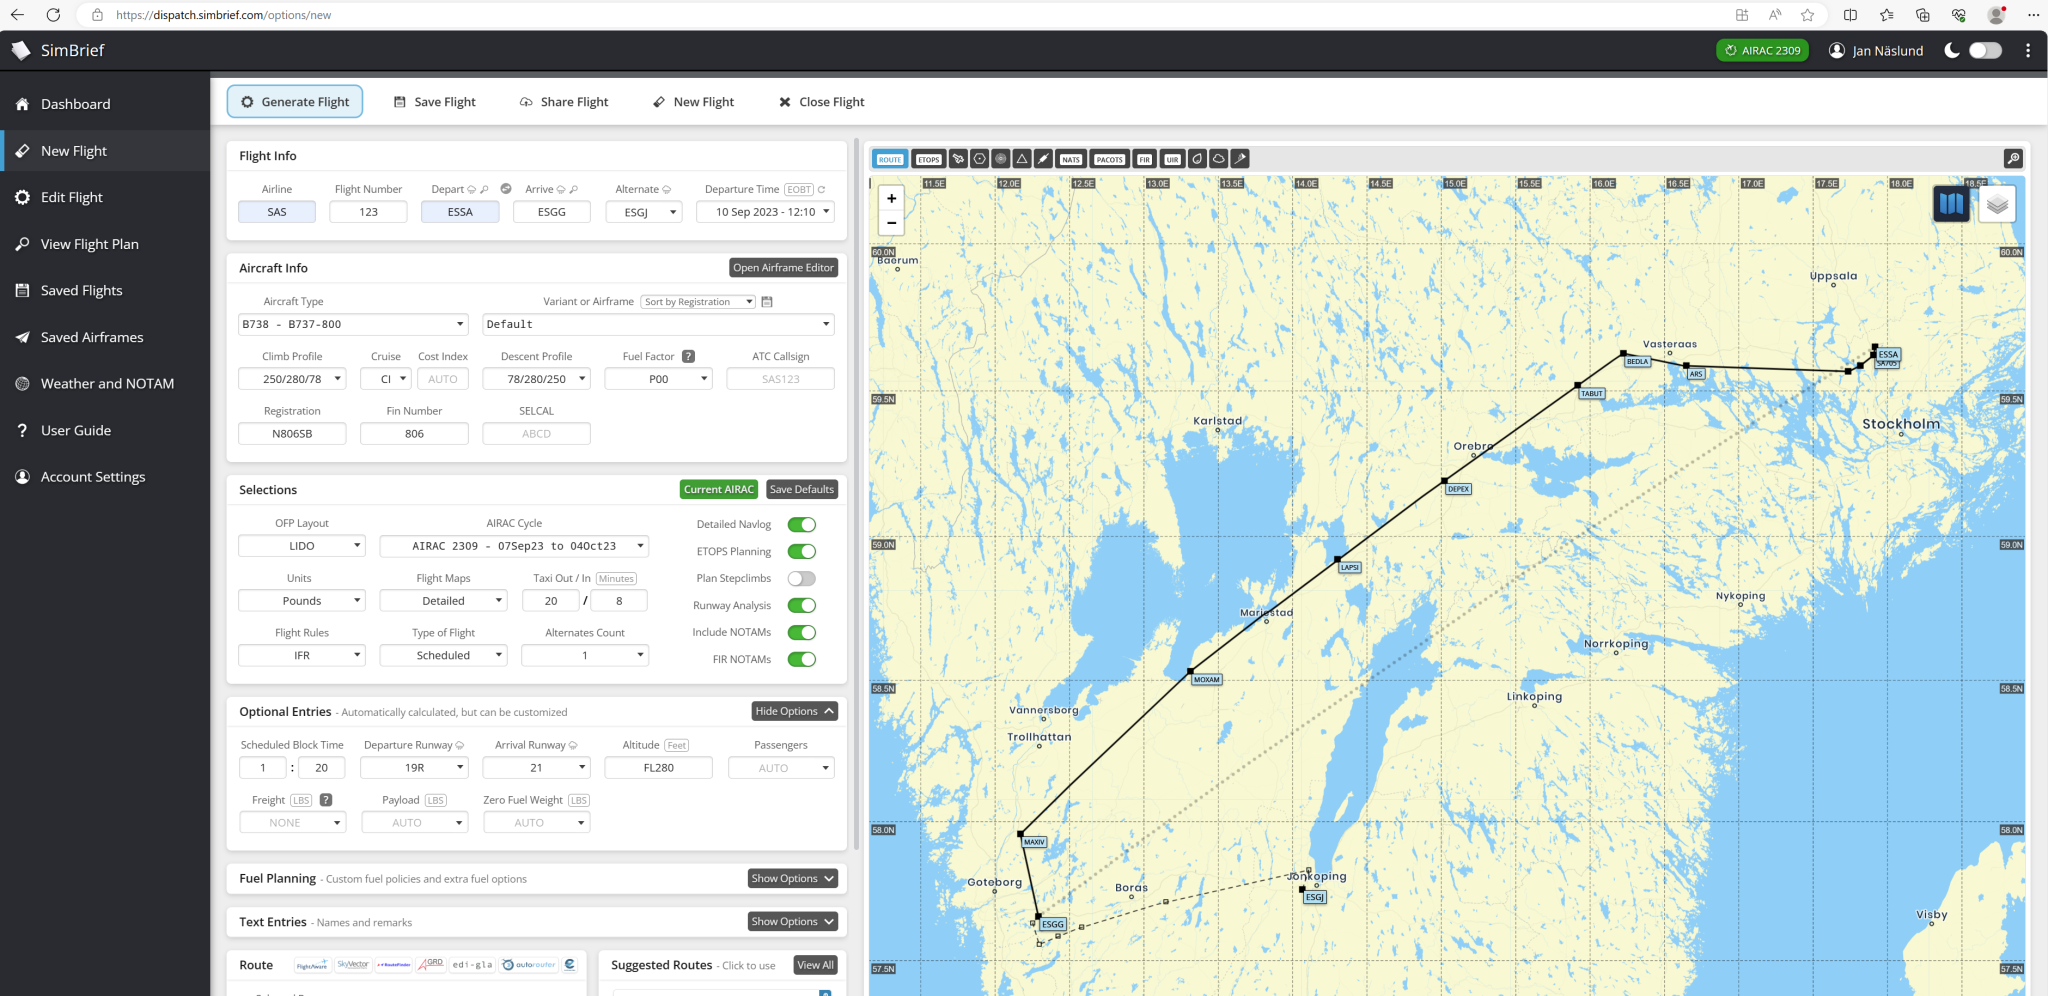Show NATS tracks on the map
The width and height of the screenshot is (2048, 996).
[x=1070, y=158]
